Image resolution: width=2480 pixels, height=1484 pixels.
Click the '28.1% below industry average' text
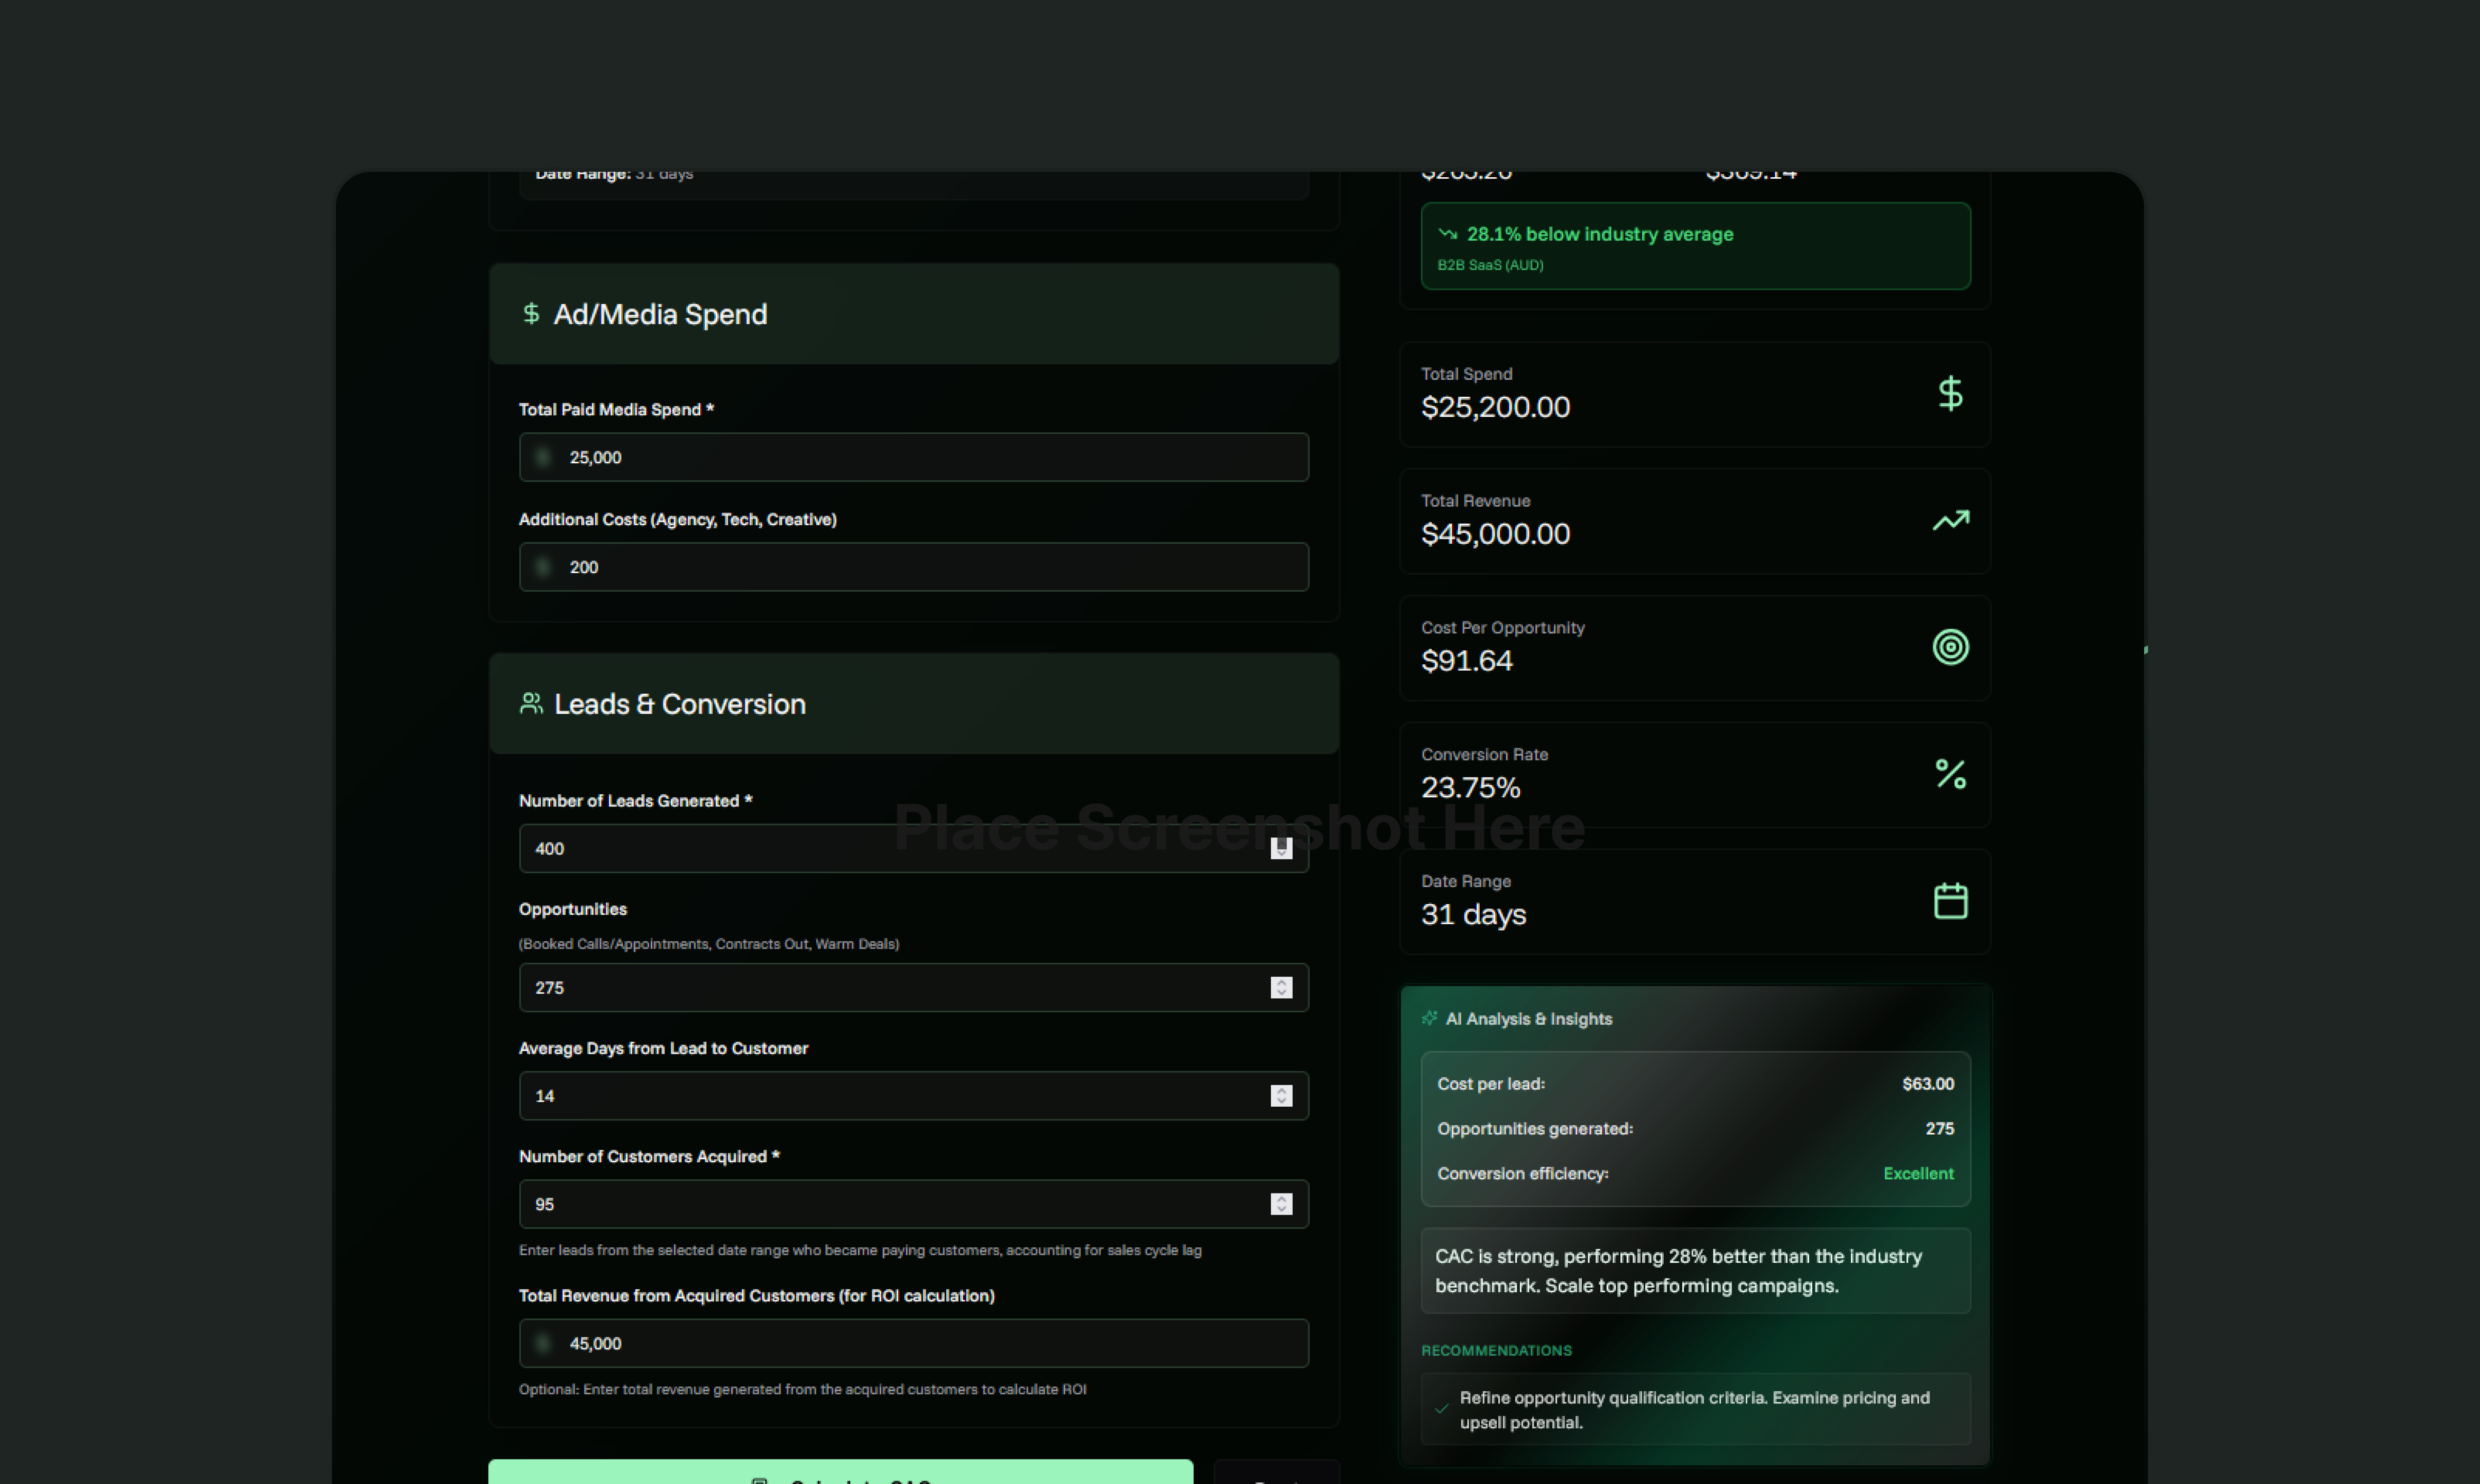[1600, 234]
